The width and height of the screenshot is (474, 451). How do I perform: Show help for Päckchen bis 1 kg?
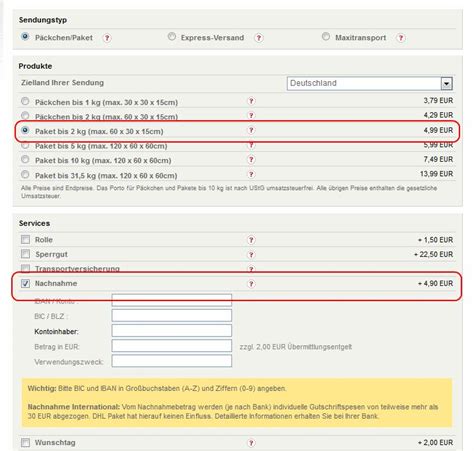(251, 101)
